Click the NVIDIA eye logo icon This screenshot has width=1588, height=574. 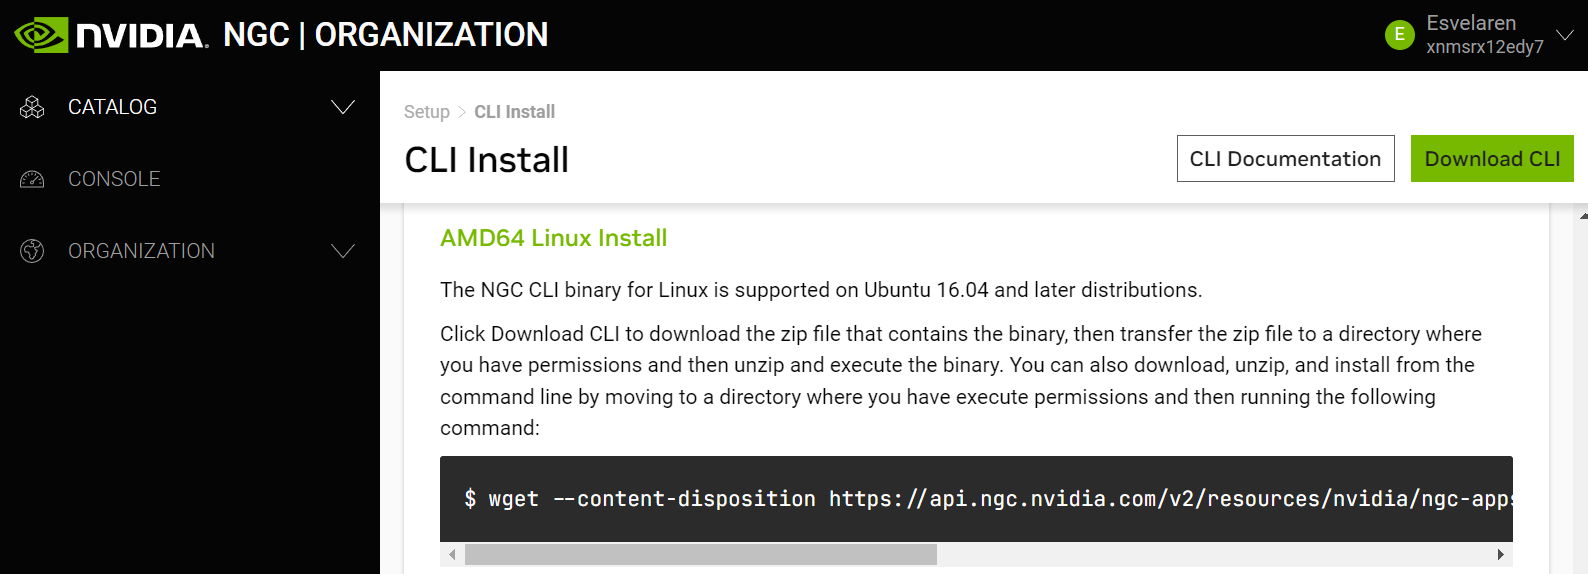tap(41, 35)
